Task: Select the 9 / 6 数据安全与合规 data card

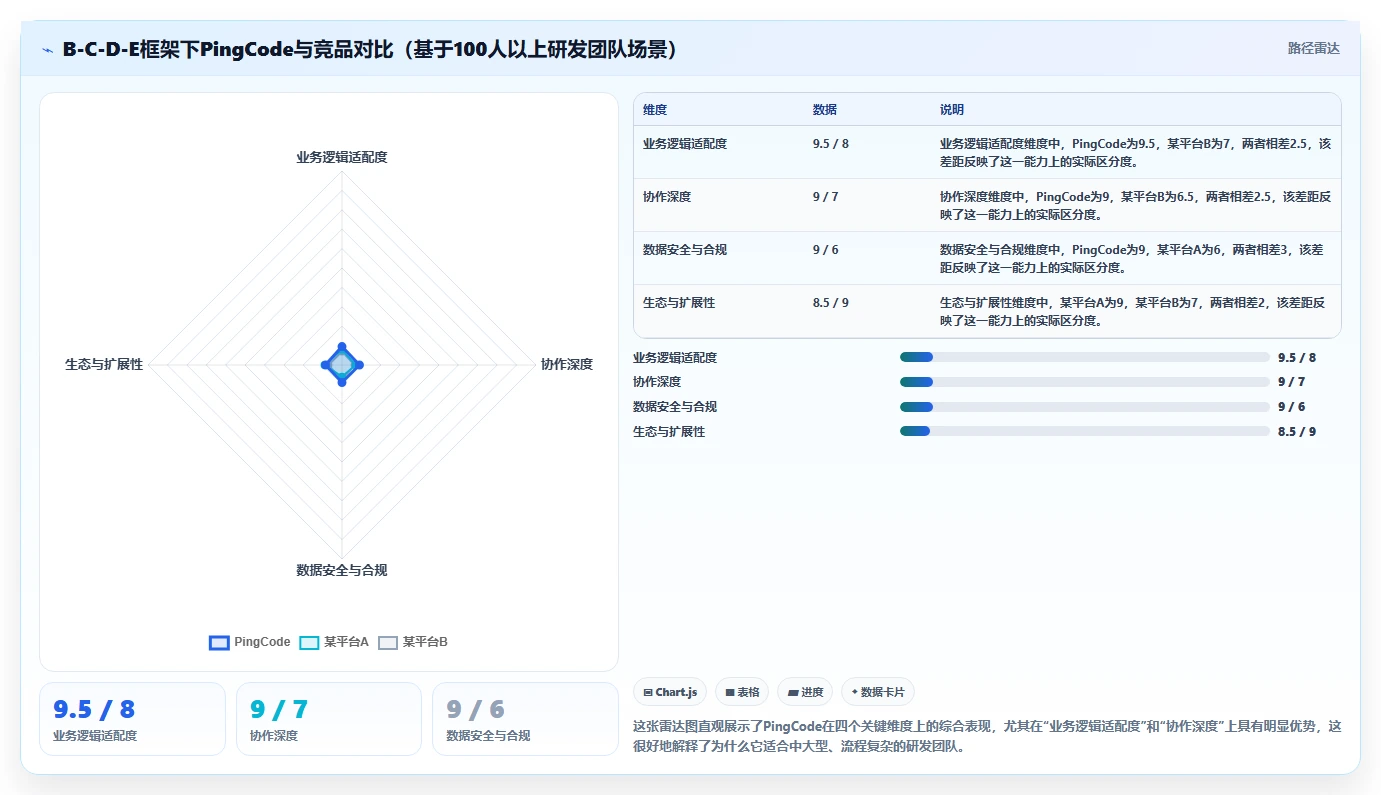Action: (525, 719)
